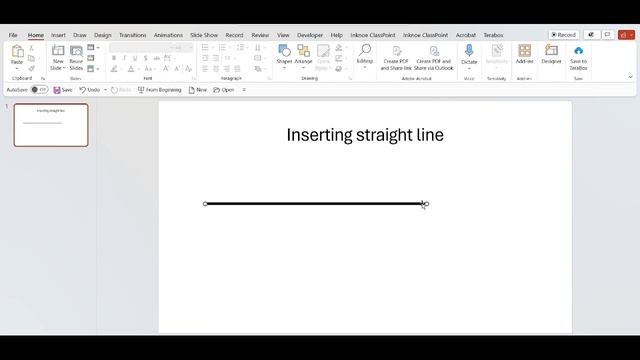Open the Slide Show tab
Screen dimensions: 640x360
click(204, 35)
